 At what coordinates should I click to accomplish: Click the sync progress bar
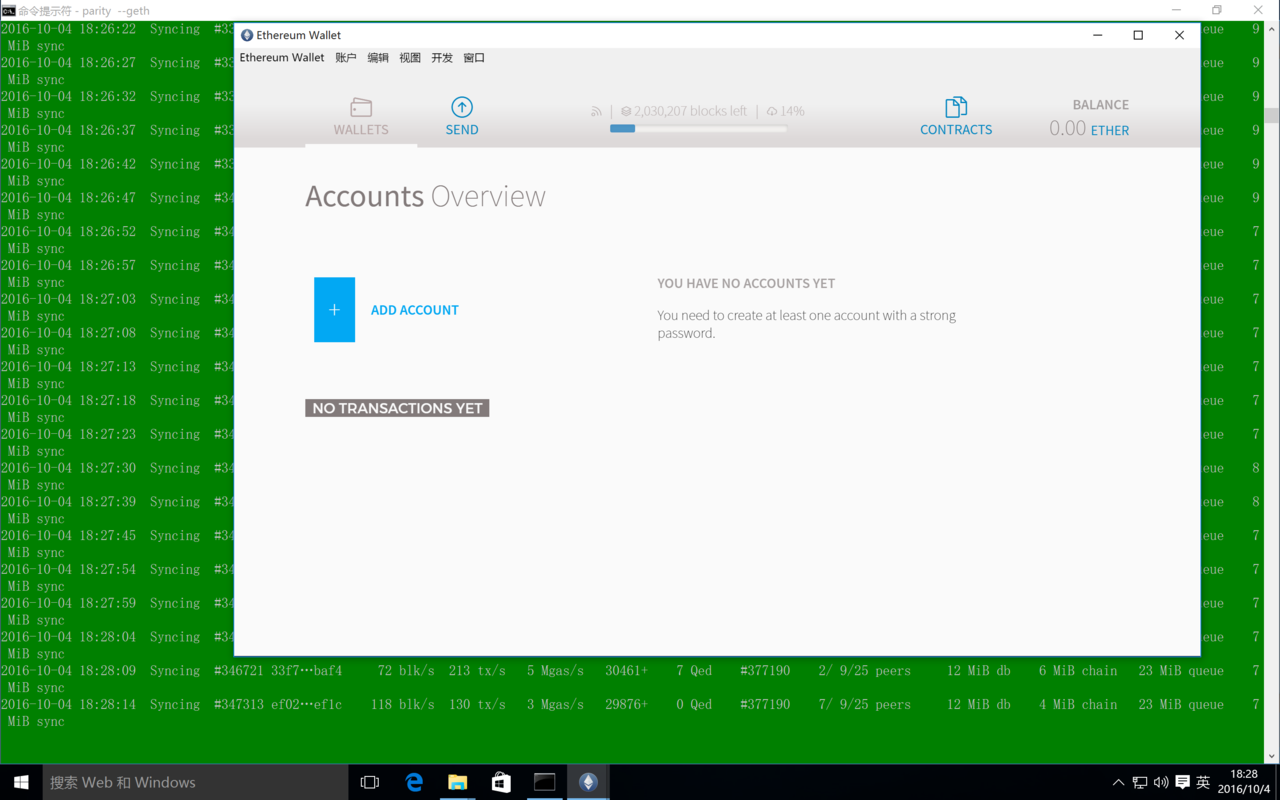pos(698,128)
